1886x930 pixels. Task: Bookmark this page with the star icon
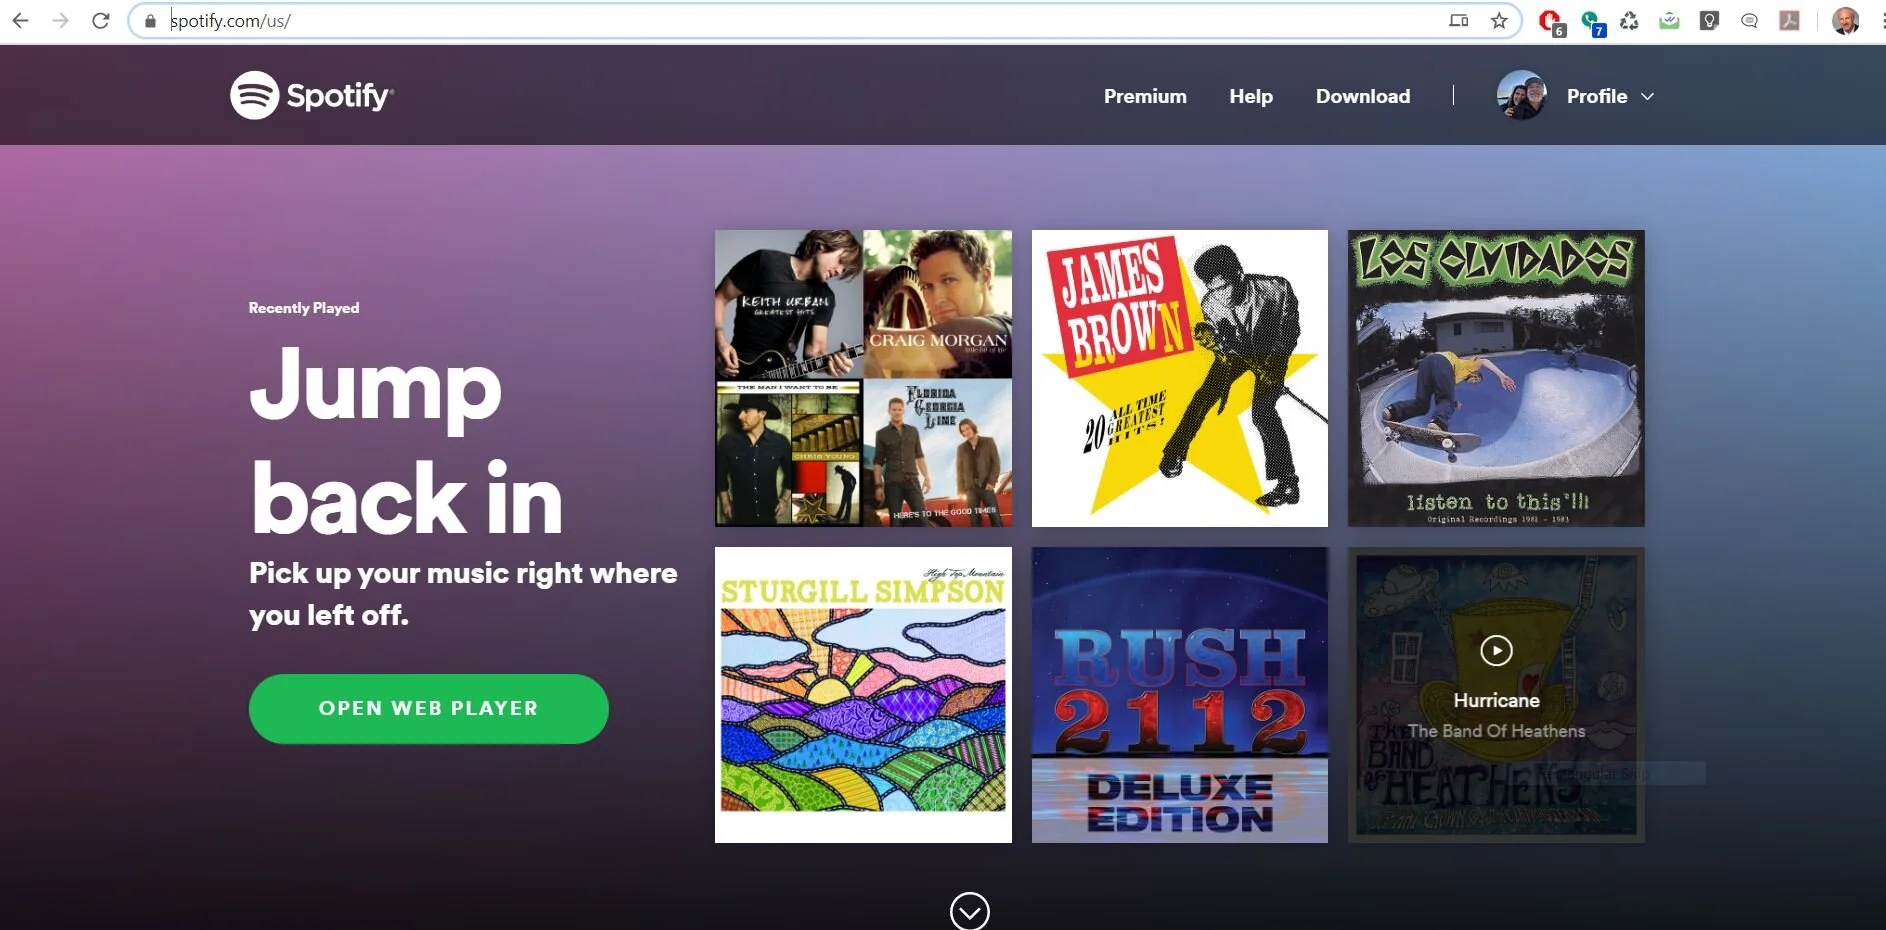tap(1497, 19)
